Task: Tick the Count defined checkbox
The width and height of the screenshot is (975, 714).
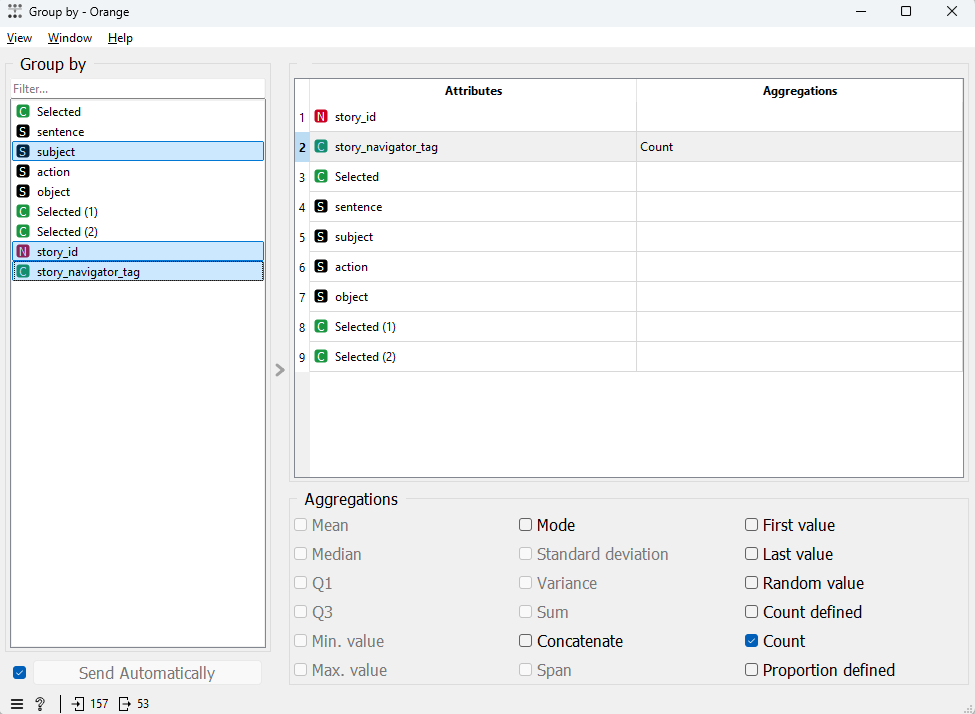Action: click(x=751, y=612)
